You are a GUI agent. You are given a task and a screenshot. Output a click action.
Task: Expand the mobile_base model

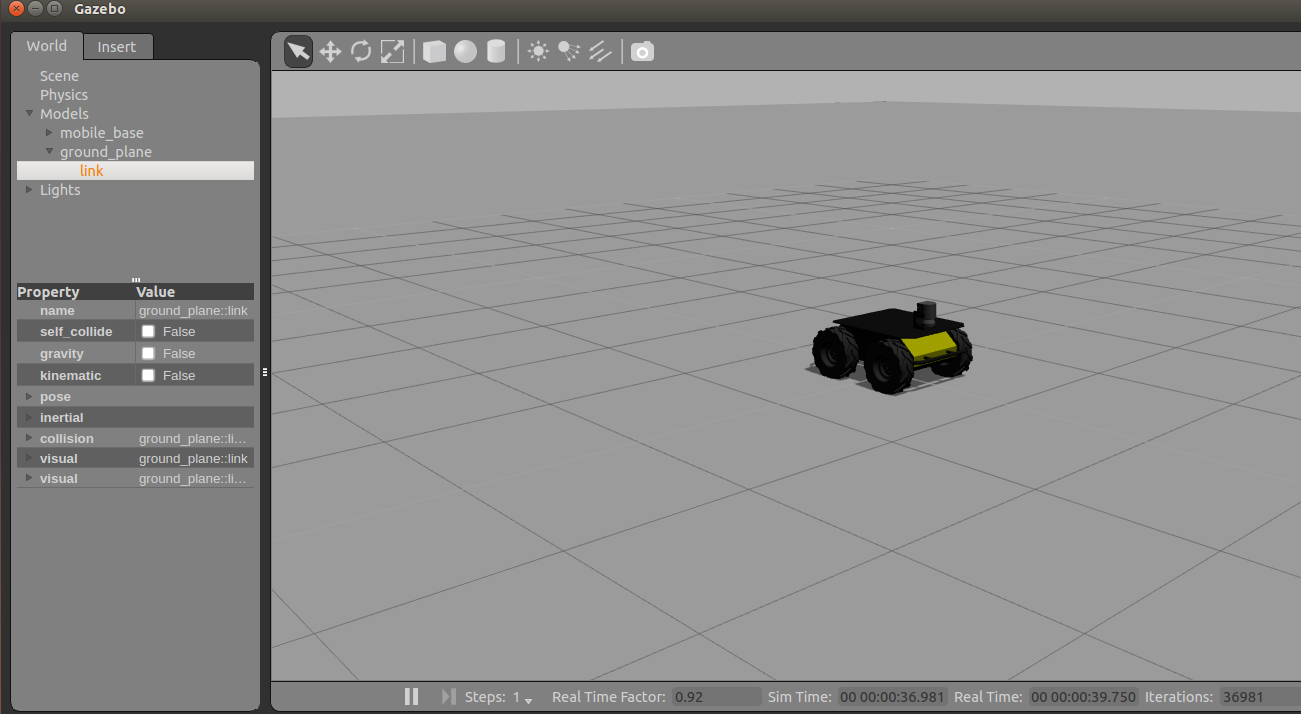tap(50, 133)
